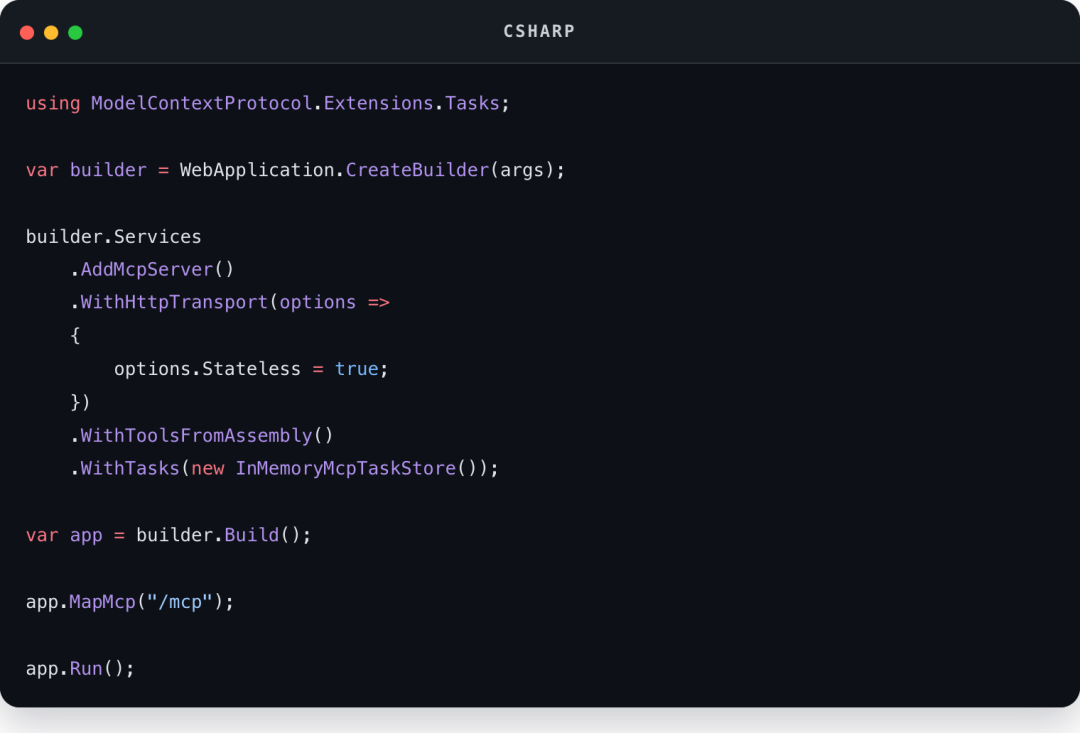Click the 'options' lambda parameter

point(318,302)
